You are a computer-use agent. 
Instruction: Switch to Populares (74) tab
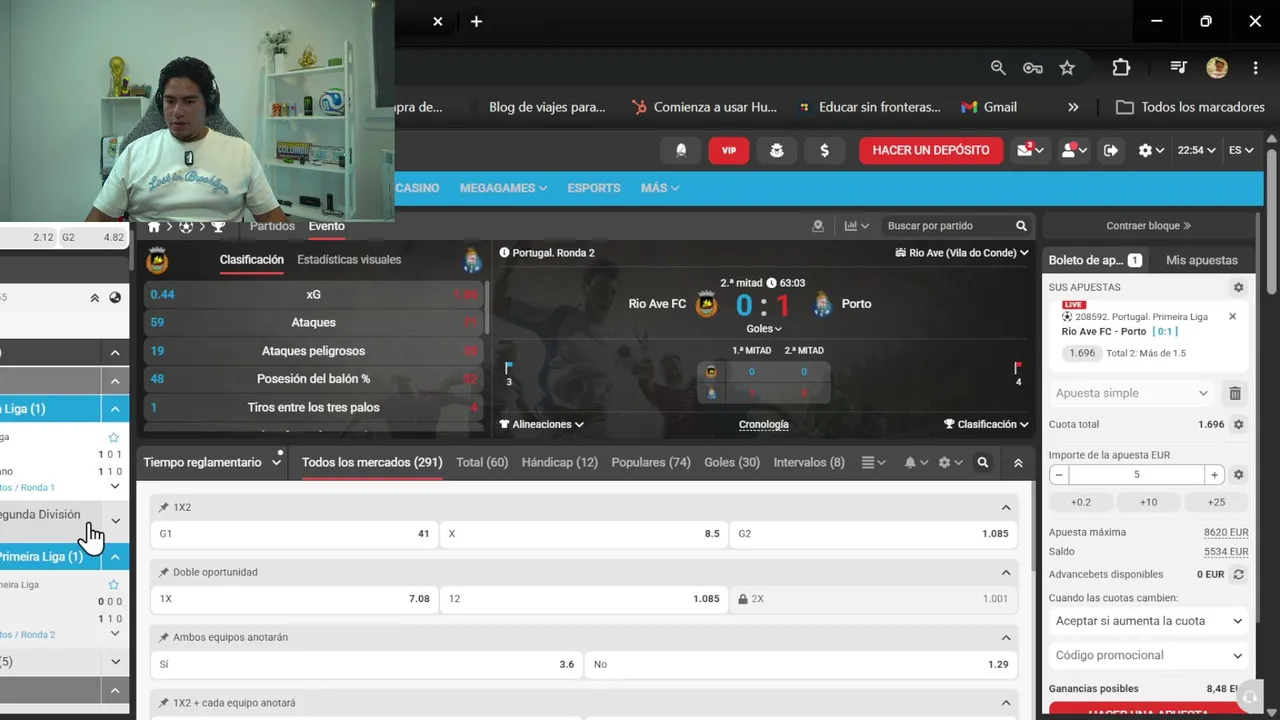point(651,463)
